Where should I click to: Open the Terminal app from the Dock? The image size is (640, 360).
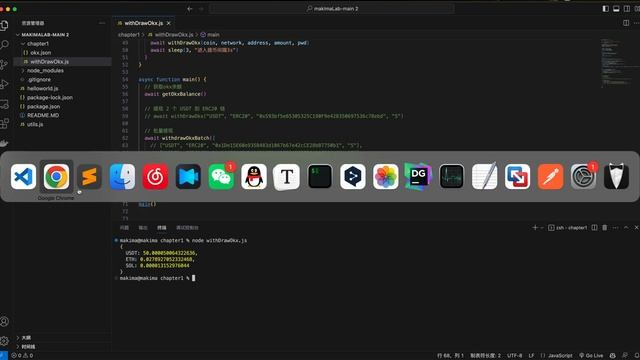[320, 177]
